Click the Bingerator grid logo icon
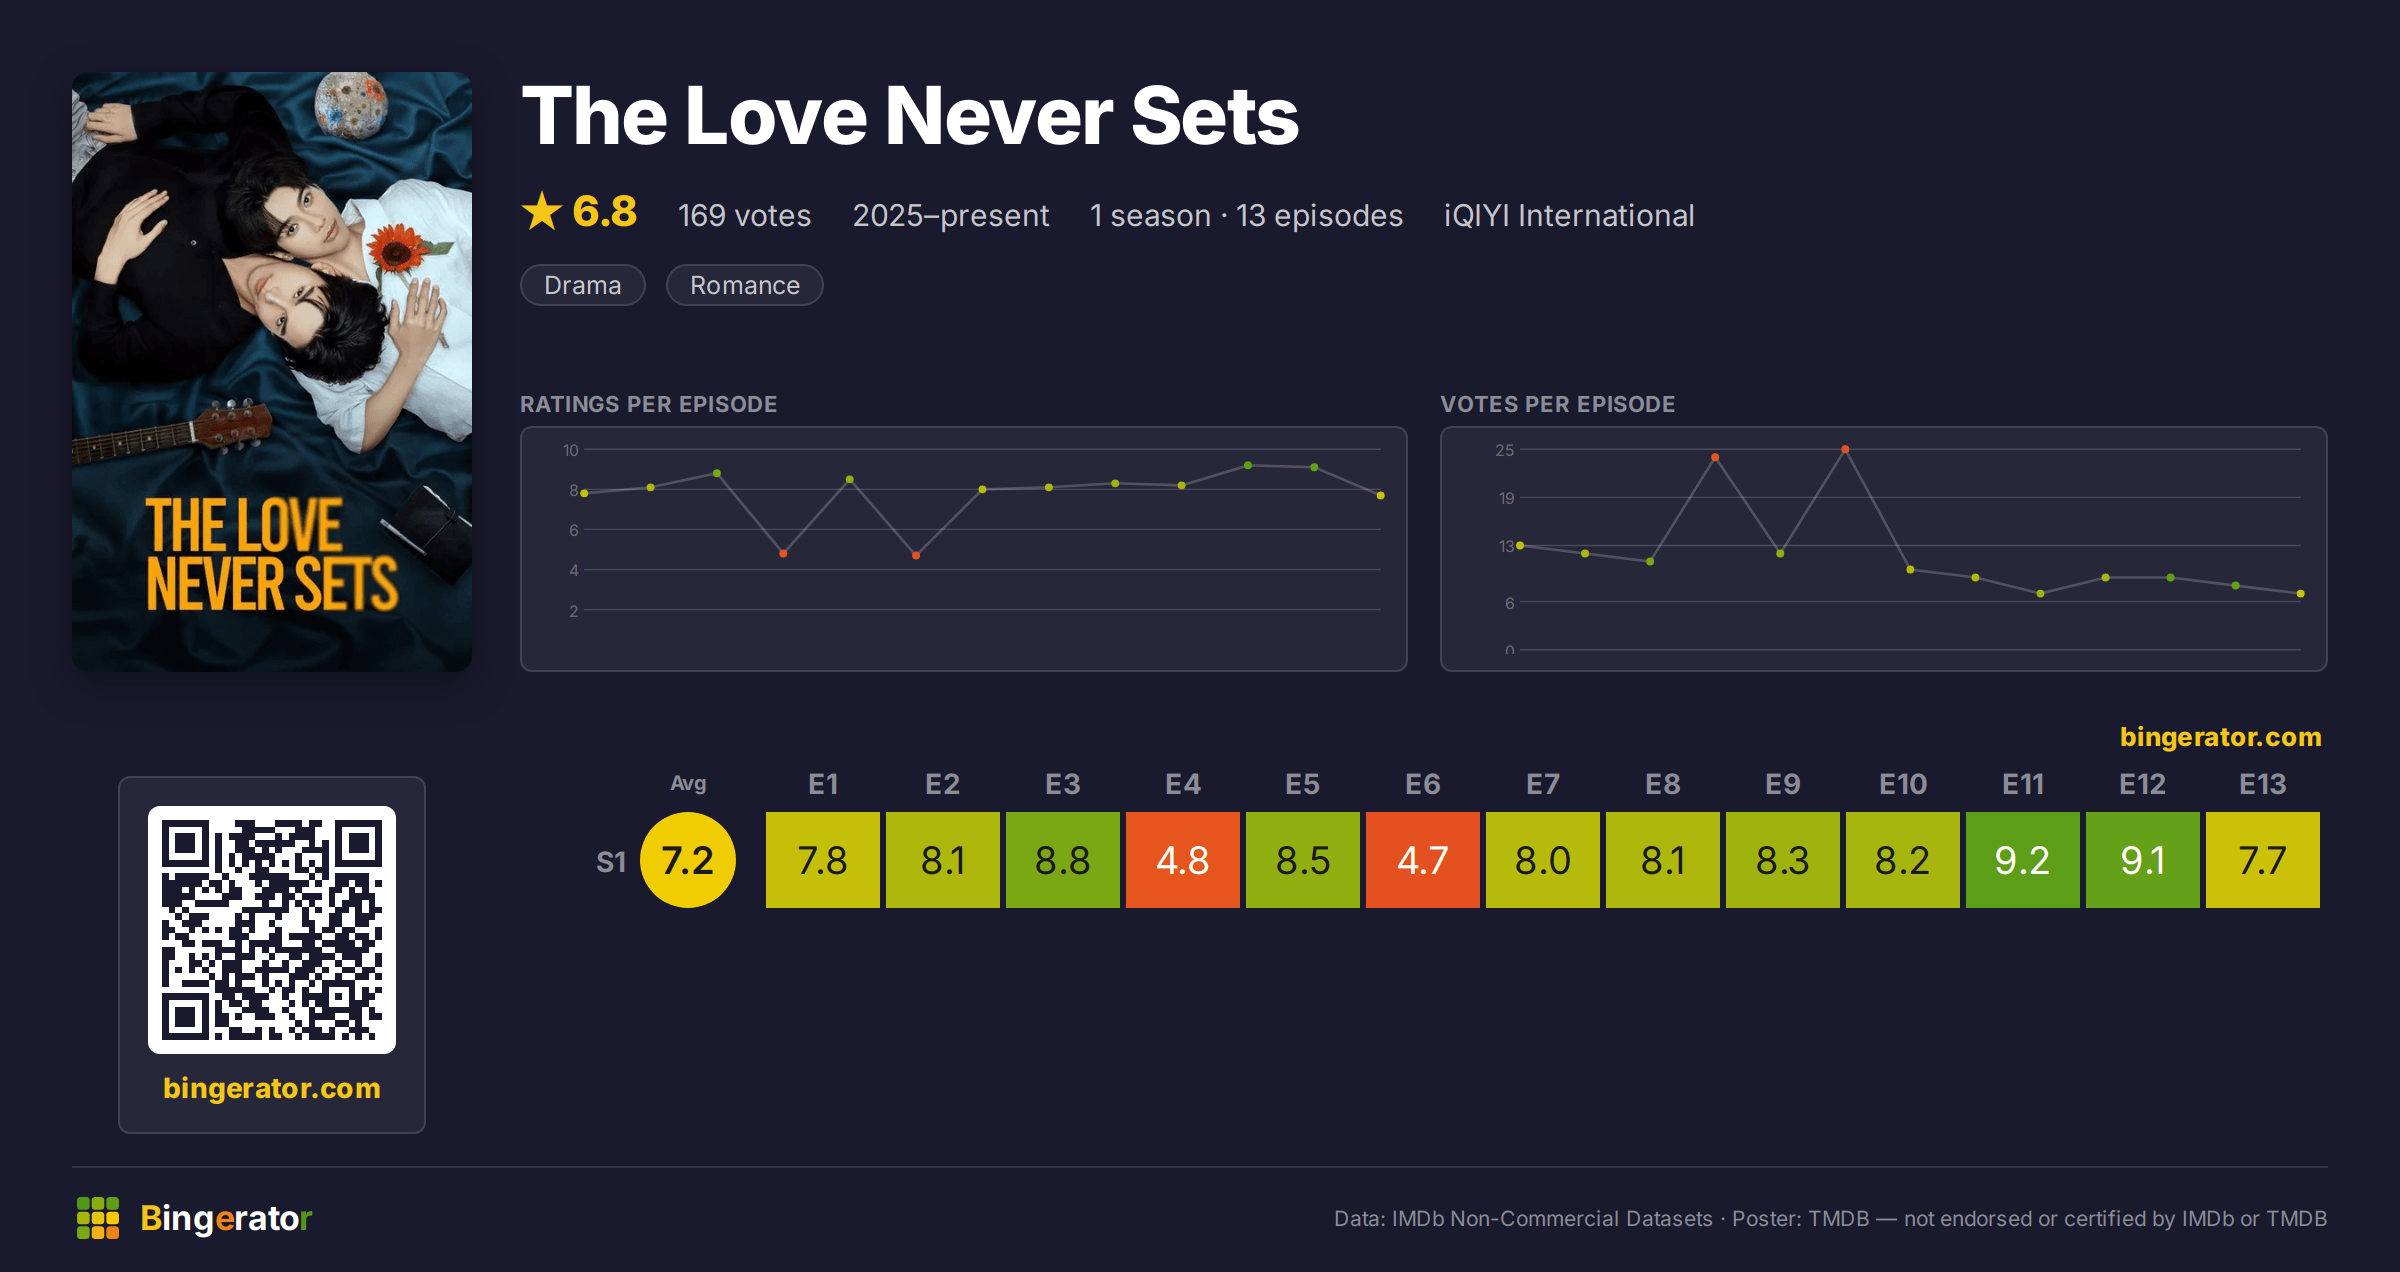Screen dimensions: 2400x1272 tap(98, 1218)
